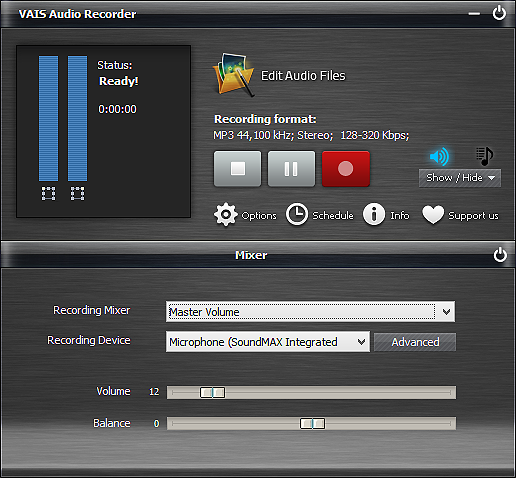Click the Balance value 0
516x478 pixels.
click(x=156, y=423)
